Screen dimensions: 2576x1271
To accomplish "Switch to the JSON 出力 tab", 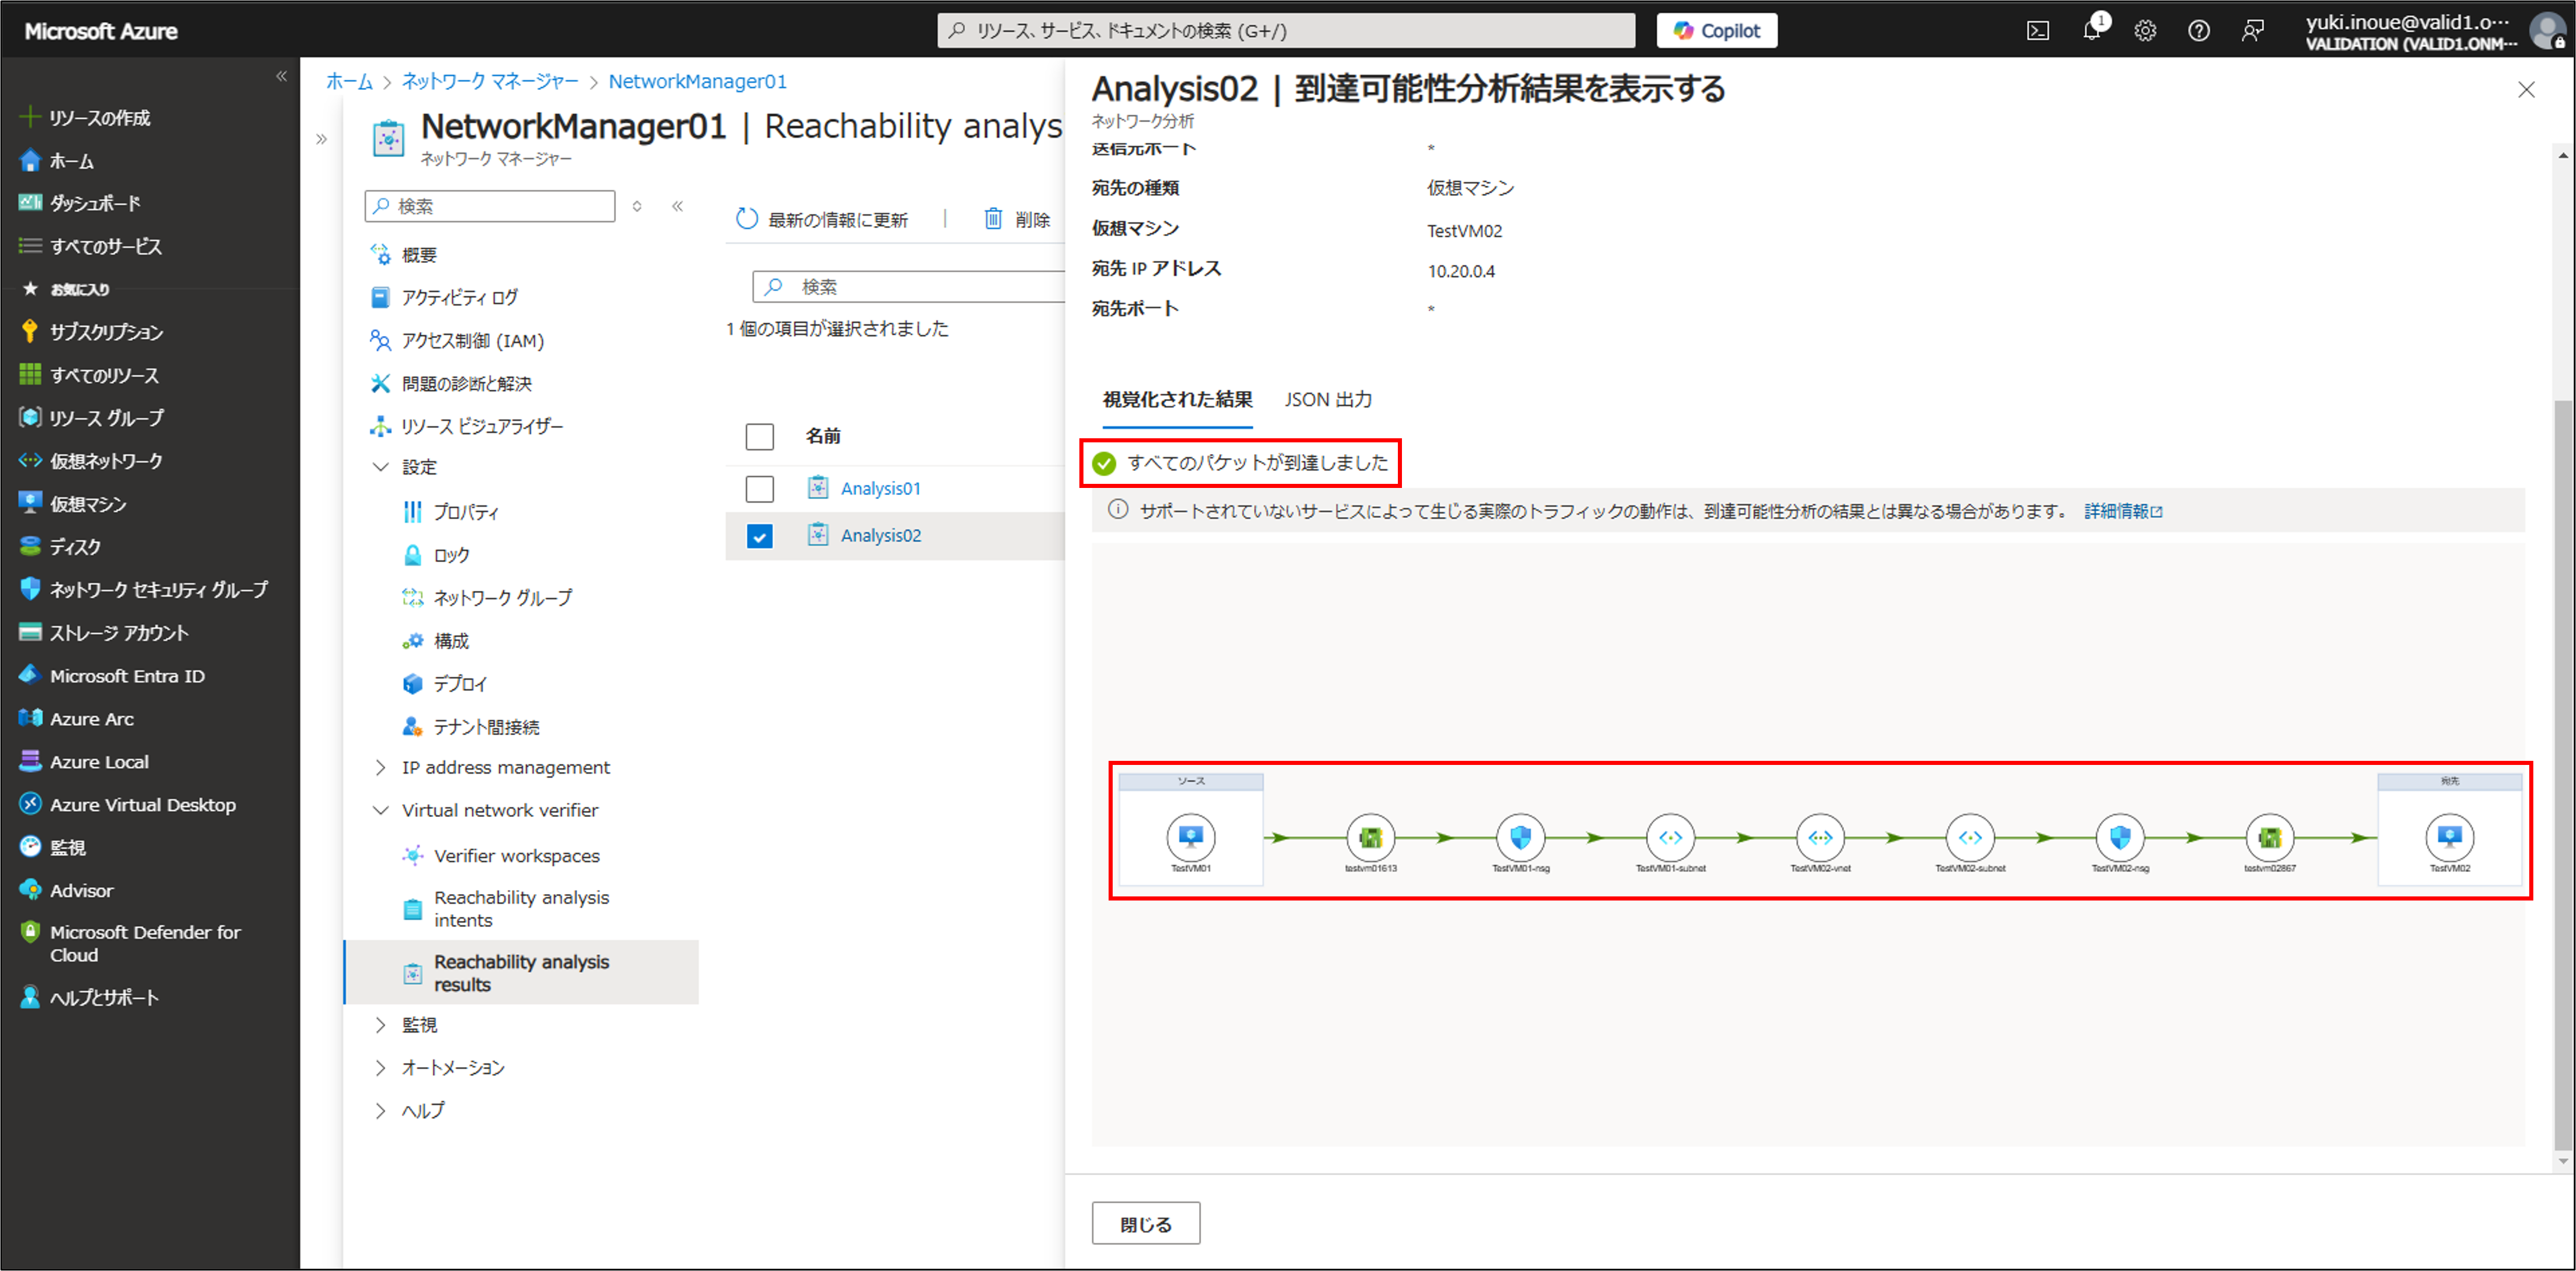I will click(1327, 400).
